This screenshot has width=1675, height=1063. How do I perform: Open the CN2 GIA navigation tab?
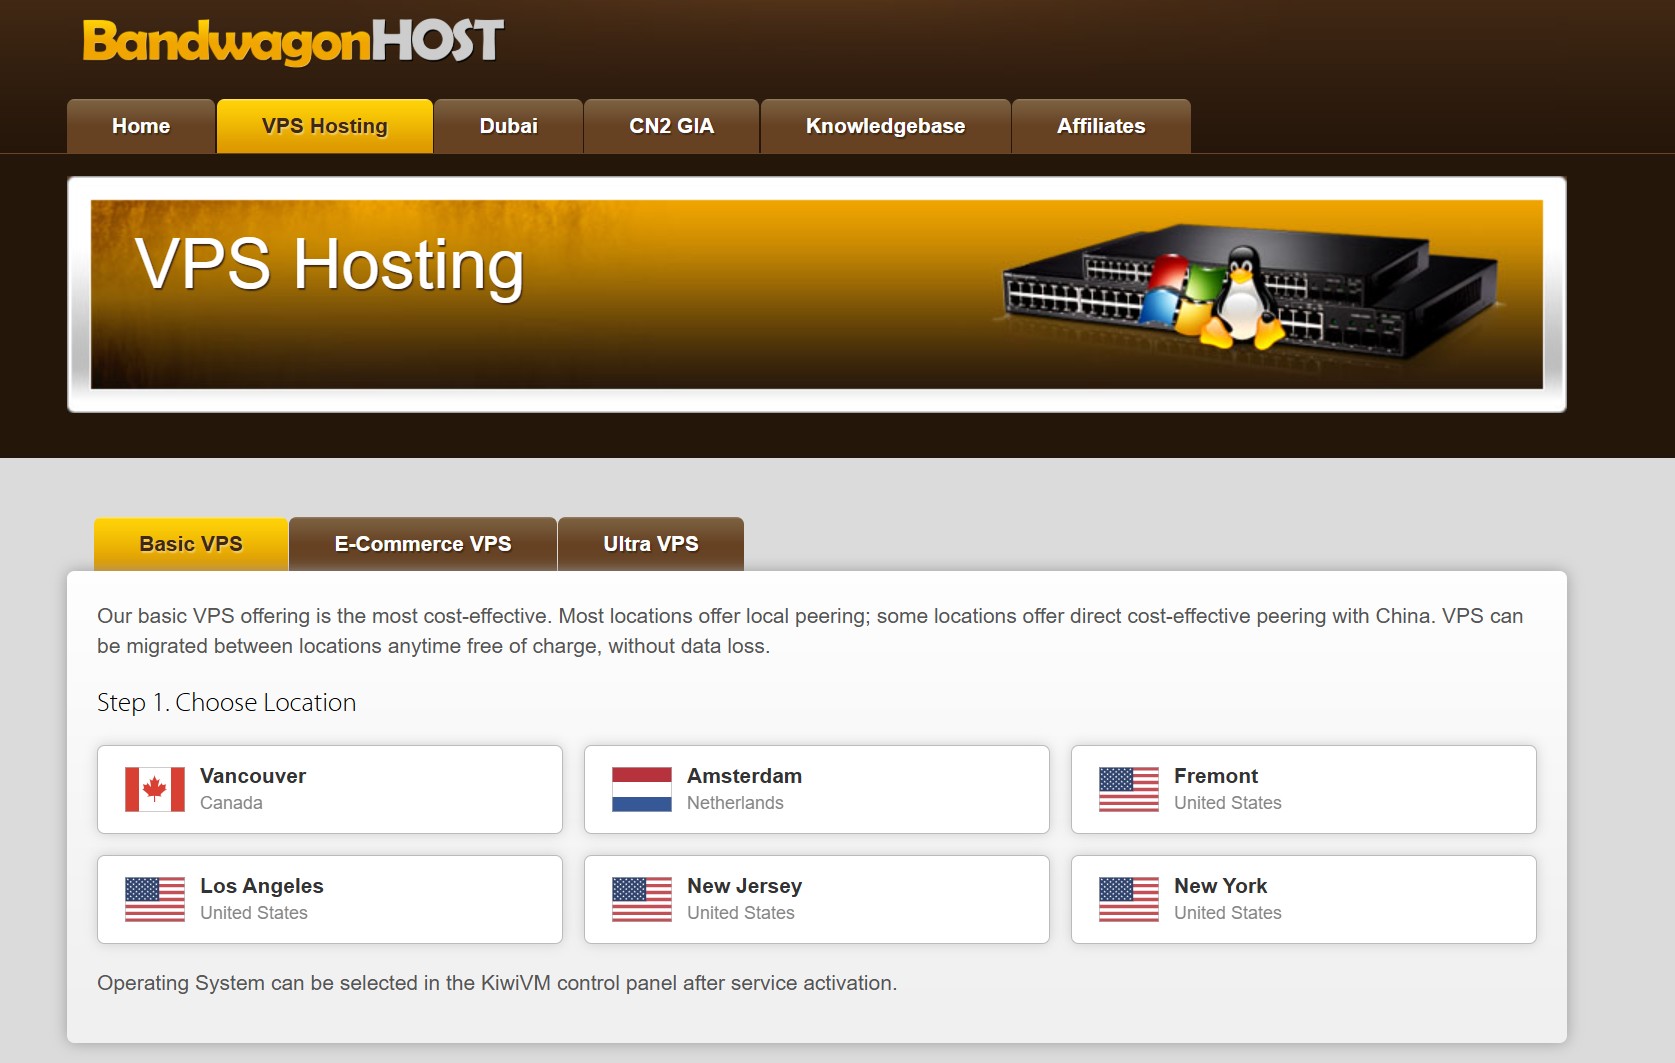pyautogui.click(x=671, y=126)
